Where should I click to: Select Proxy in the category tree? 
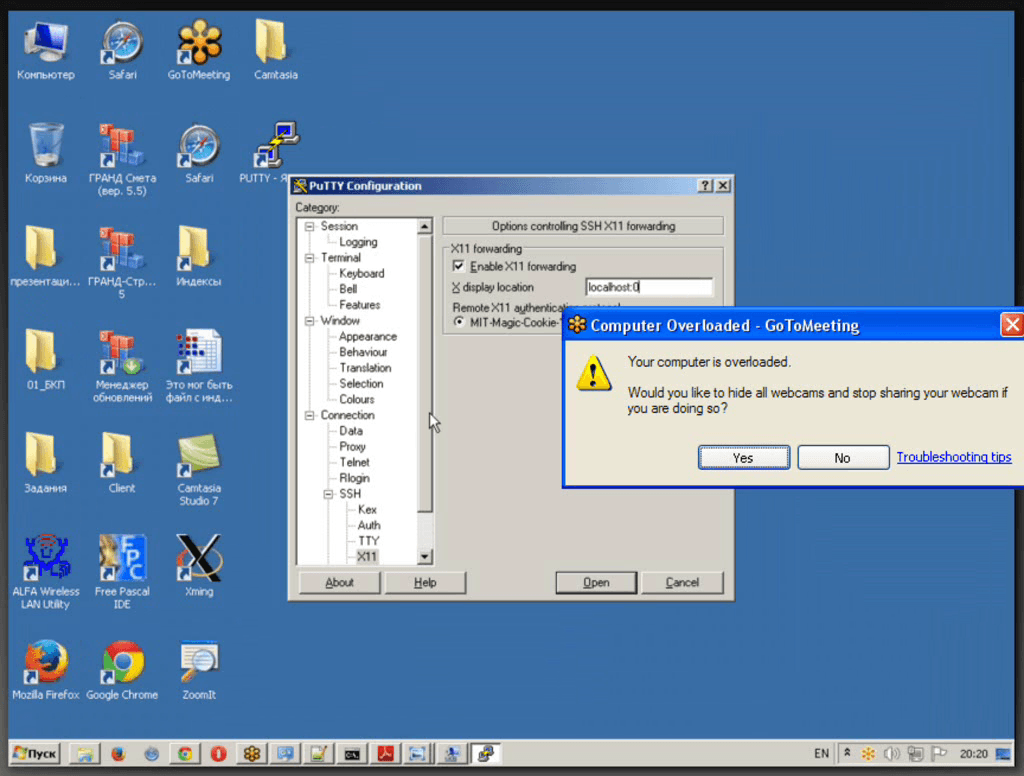coord(352,447)
